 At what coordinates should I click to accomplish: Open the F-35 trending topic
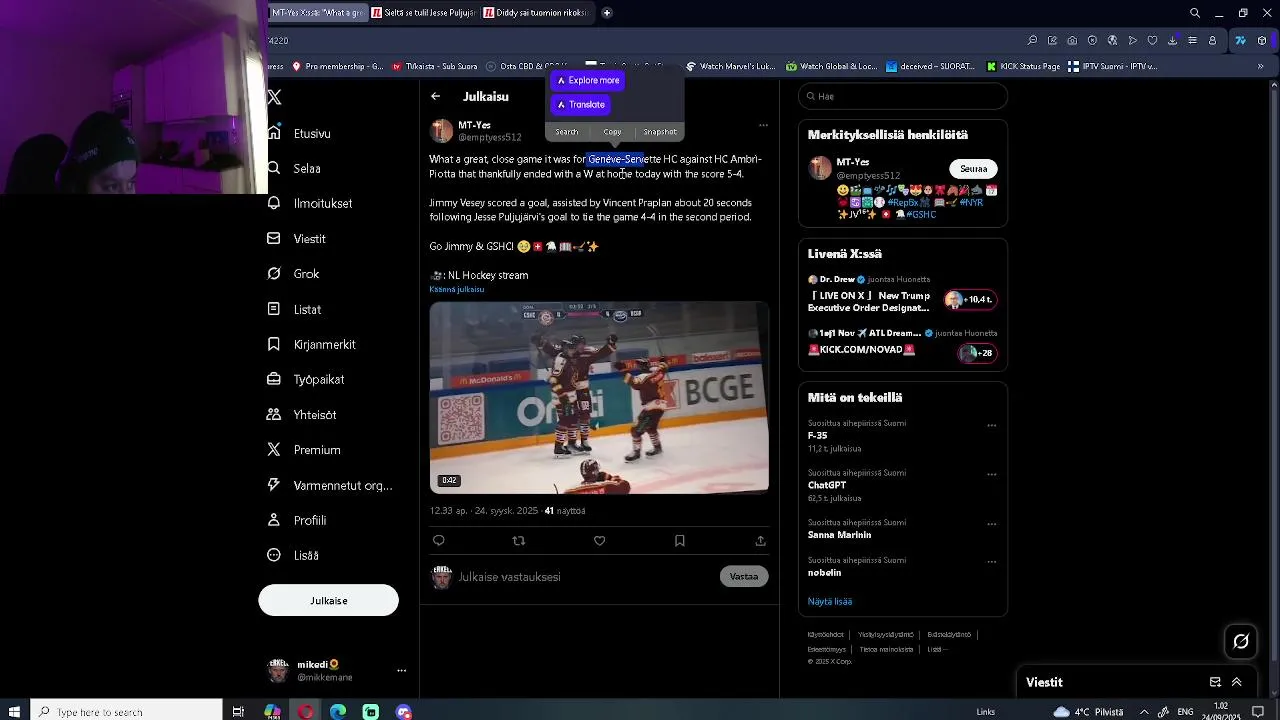click(817, 436)
